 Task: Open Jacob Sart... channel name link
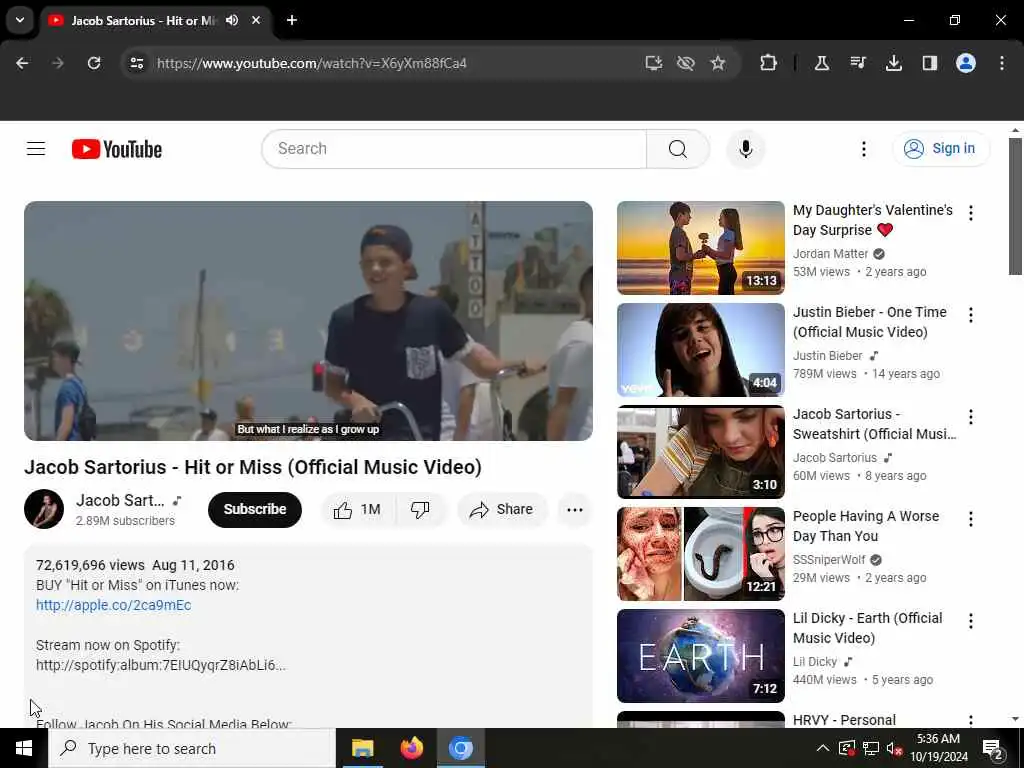[120, 500]
